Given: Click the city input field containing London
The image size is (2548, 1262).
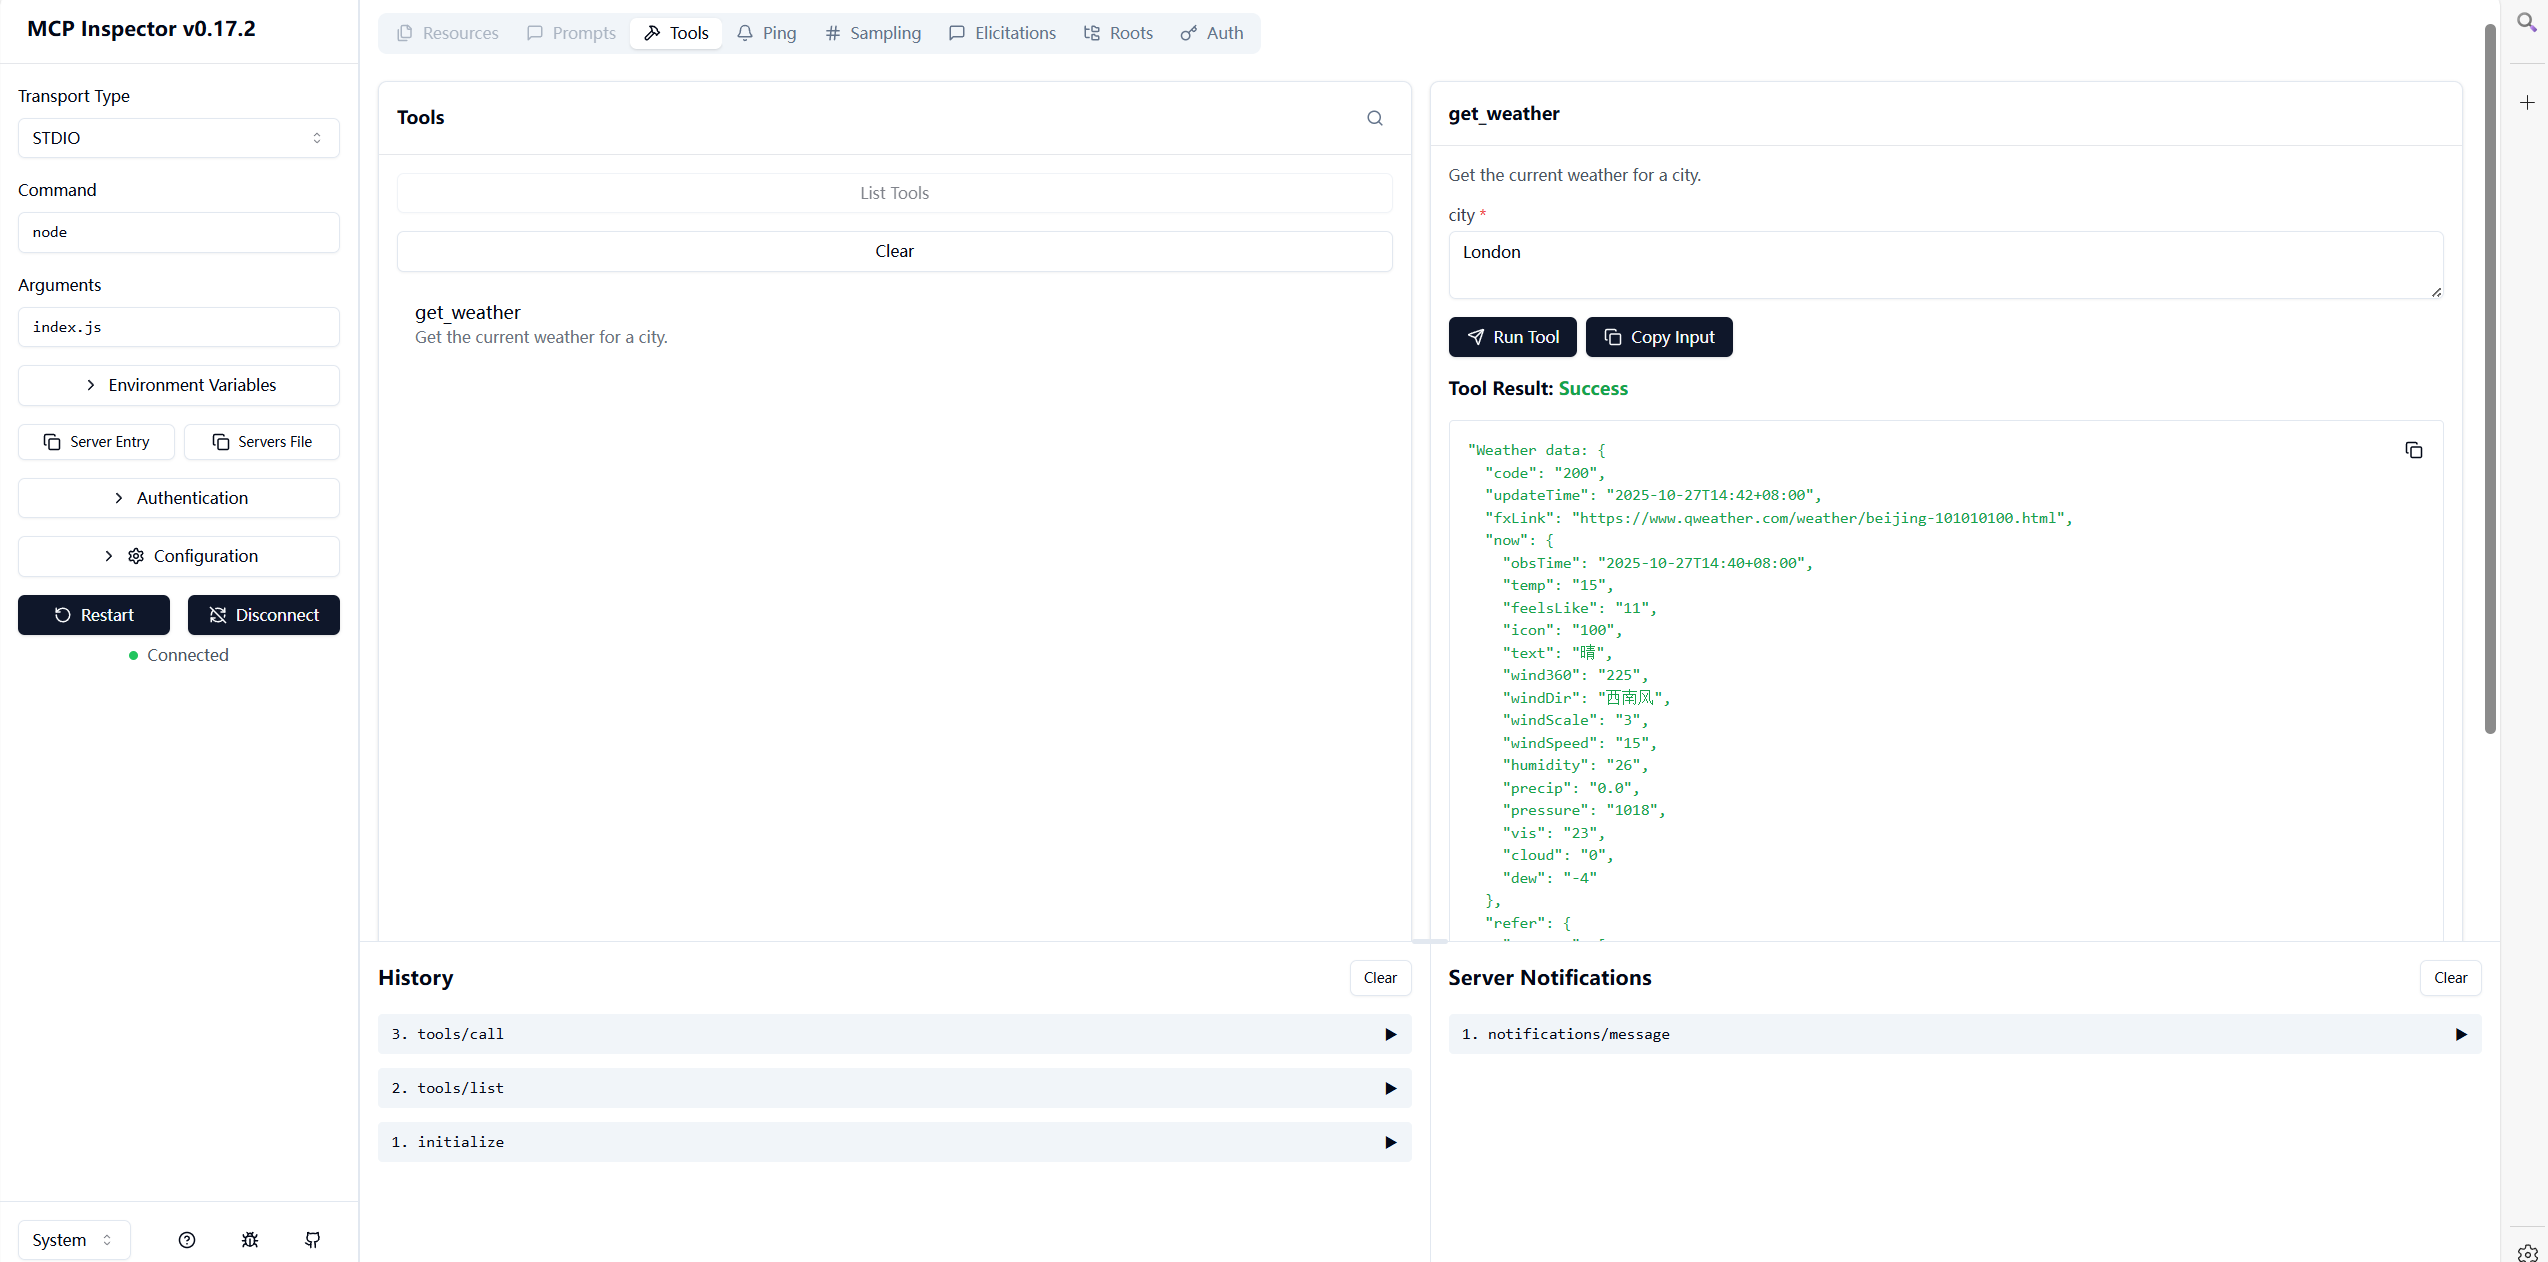Looking at the screenshot, I should pos(1944,264).
